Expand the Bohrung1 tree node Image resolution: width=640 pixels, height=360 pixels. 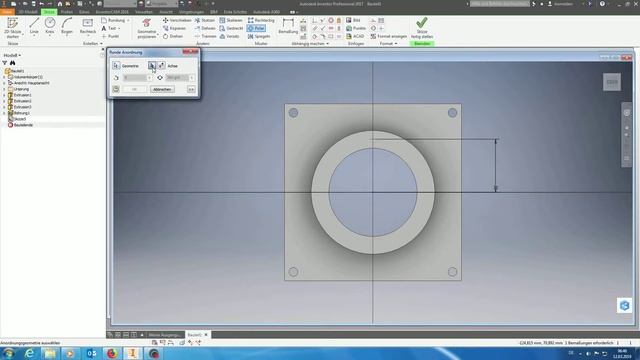point(4,113)
